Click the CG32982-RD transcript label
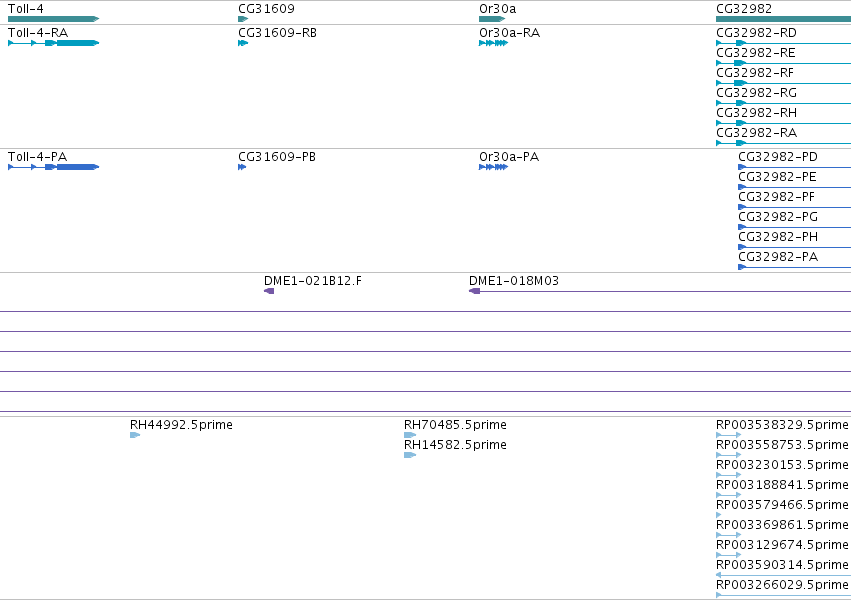The width and height of the screenshot is (851, 600). tap(757, 33)
